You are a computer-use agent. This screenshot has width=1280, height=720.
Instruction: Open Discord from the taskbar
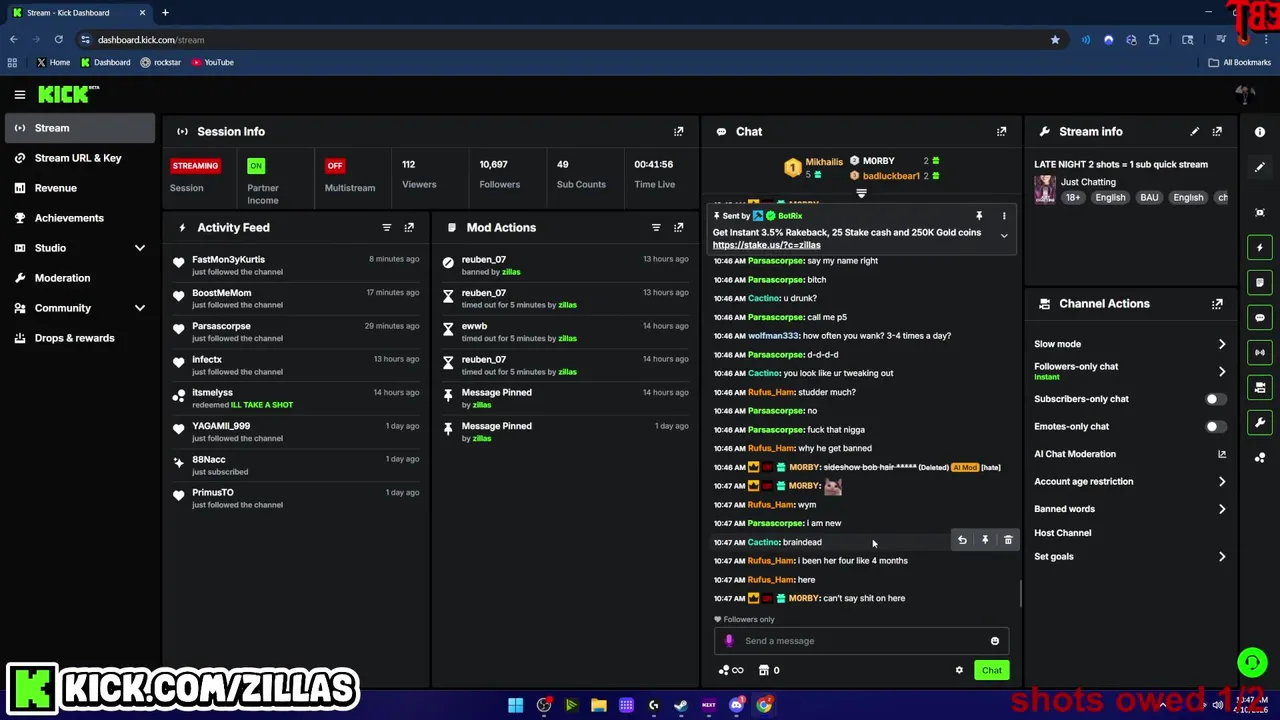click(736, 705)
